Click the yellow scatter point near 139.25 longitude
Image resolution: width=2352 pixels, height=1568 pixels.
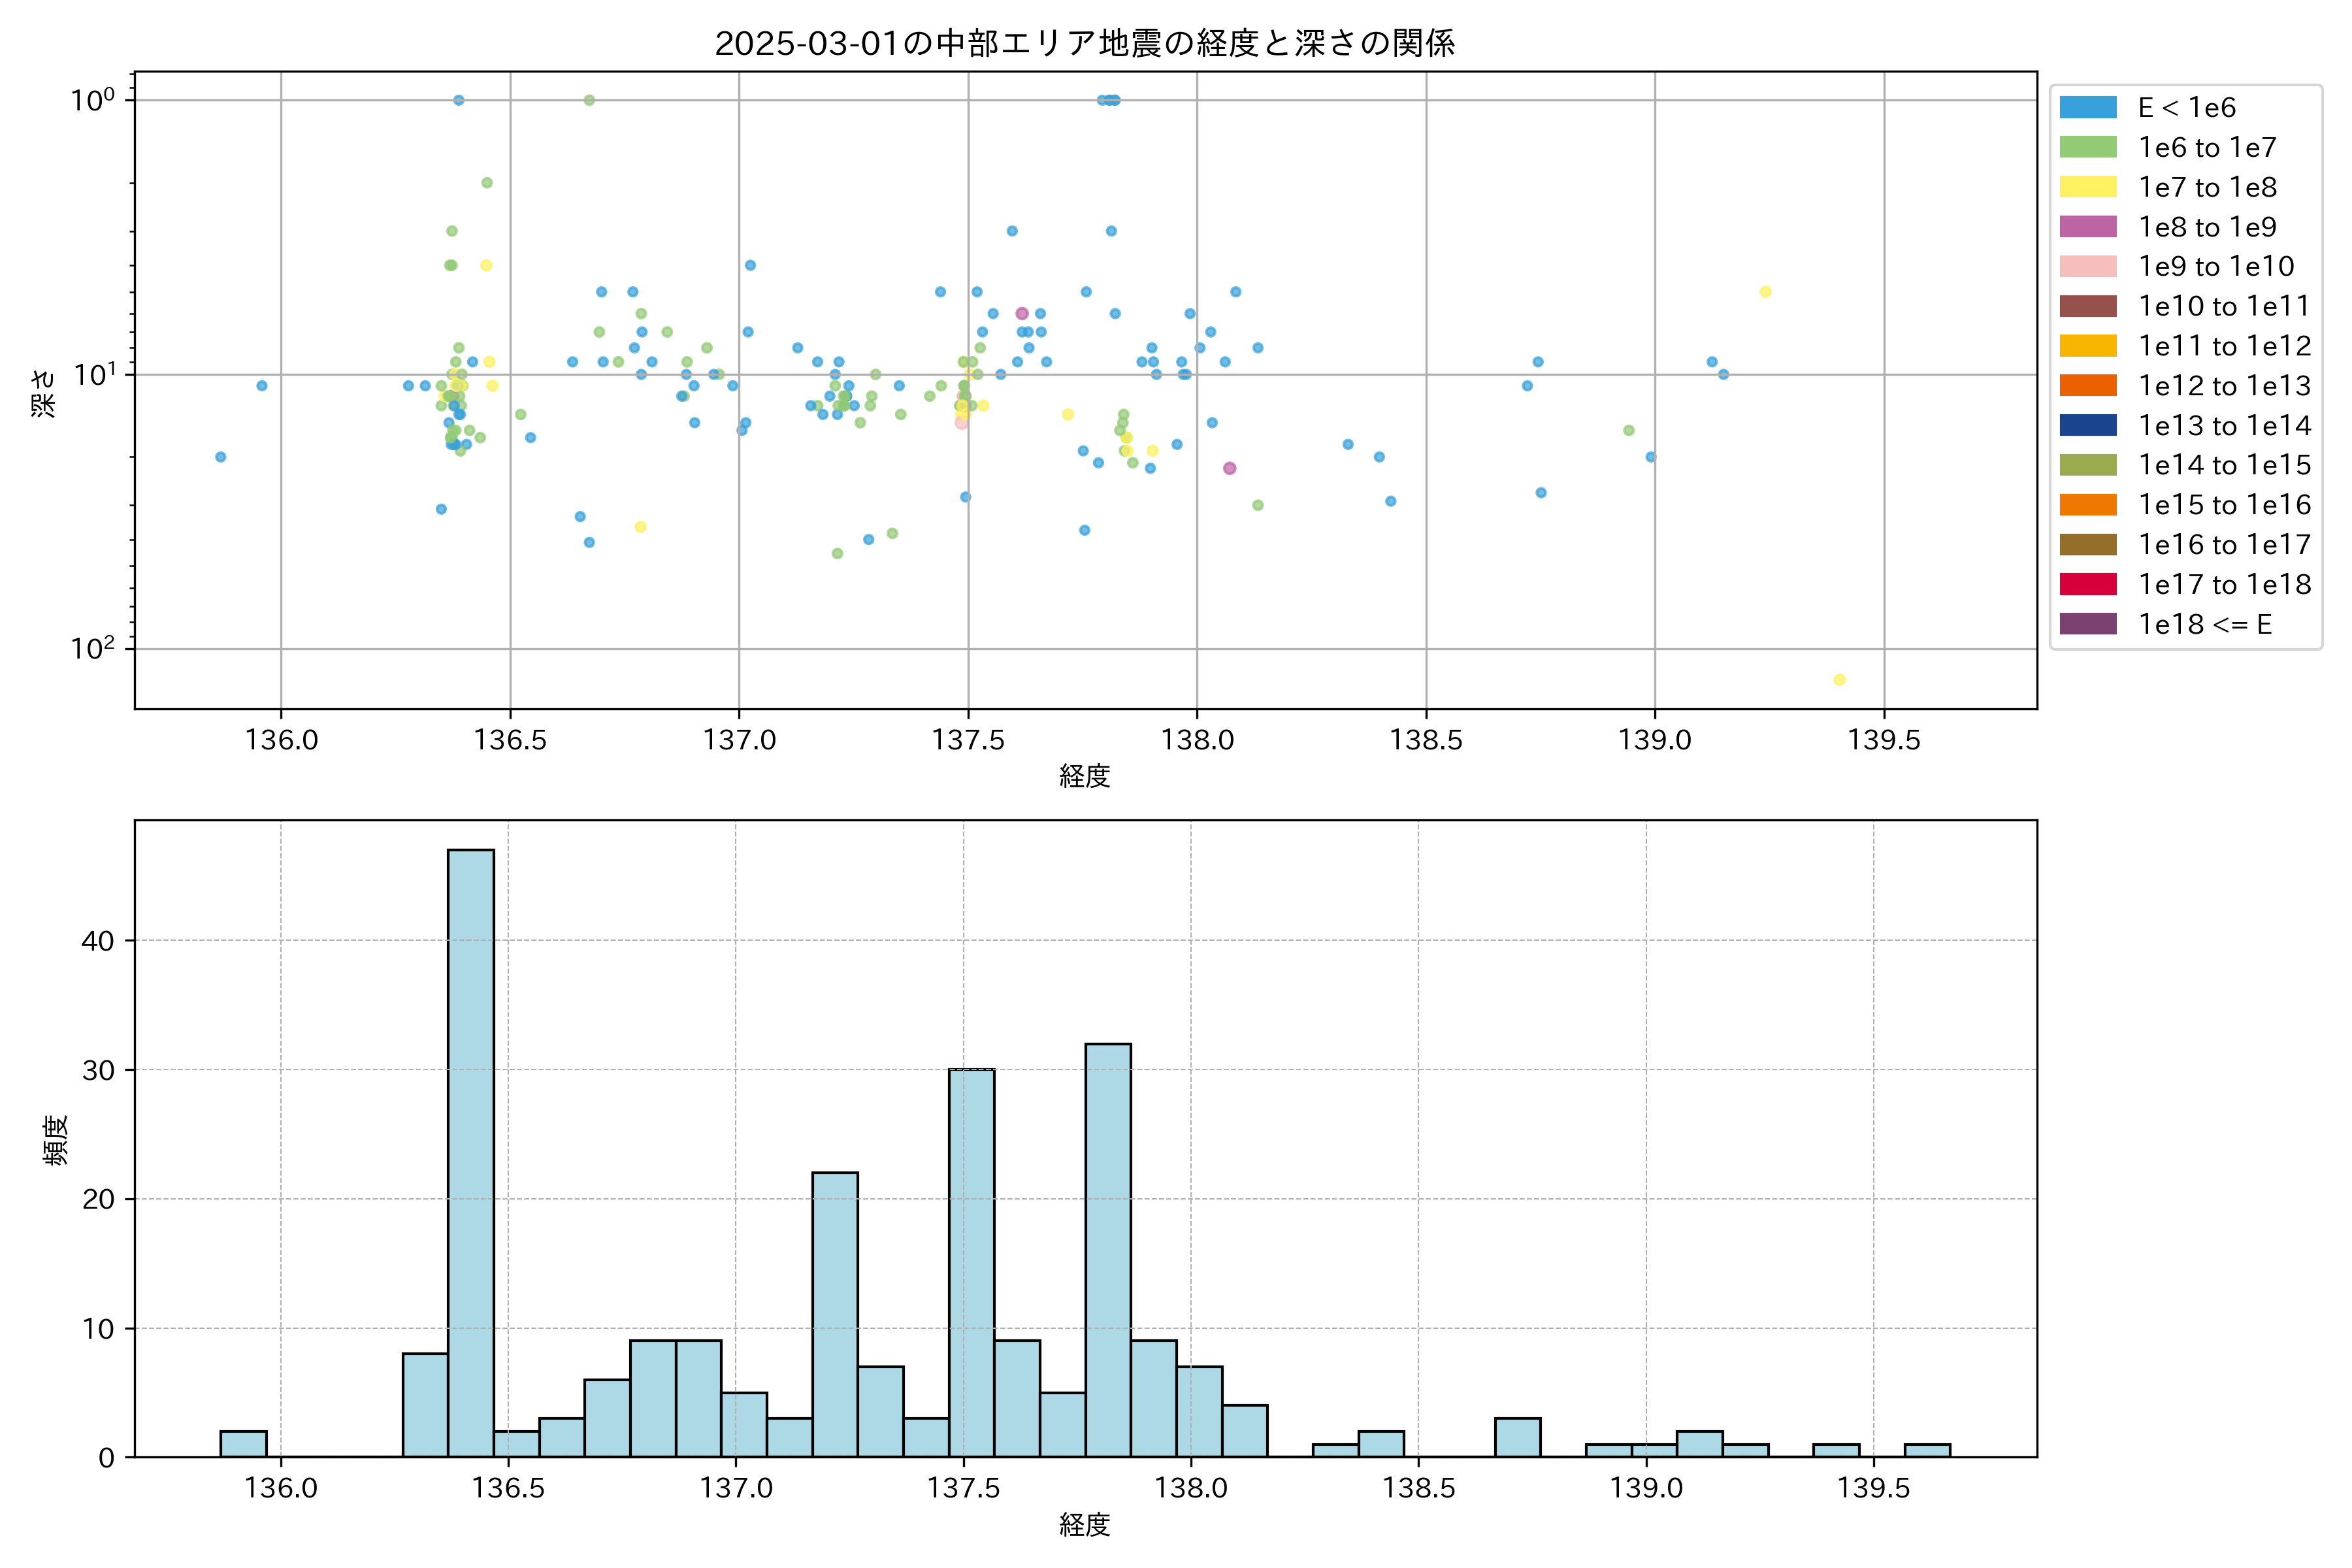(x=1765, y=292)
